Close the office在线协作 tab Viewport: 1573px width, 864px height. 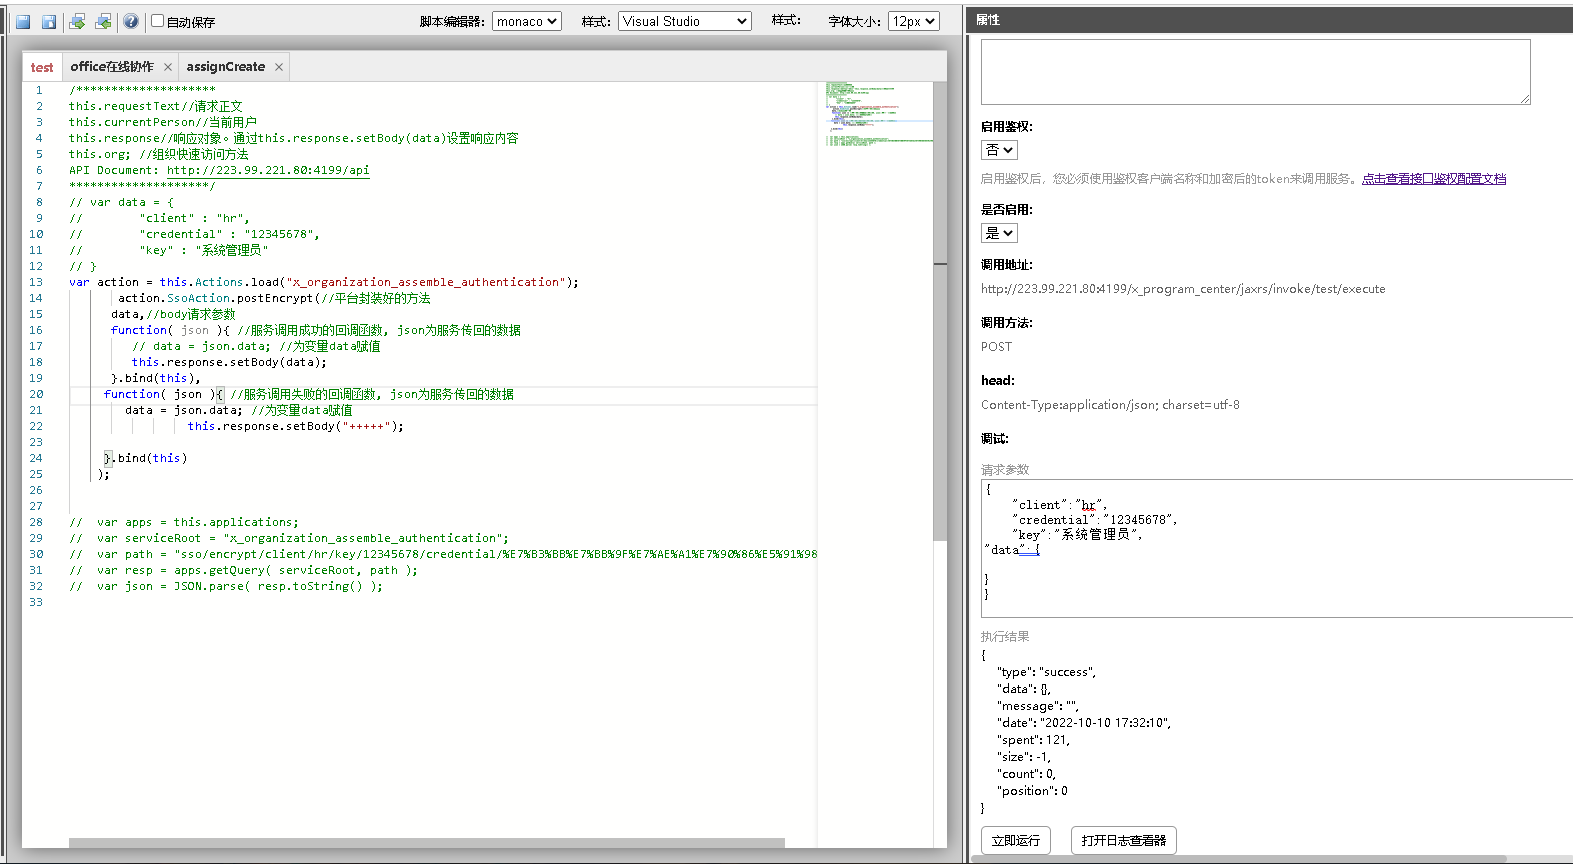pyautogui.click(x=168, y=67)
